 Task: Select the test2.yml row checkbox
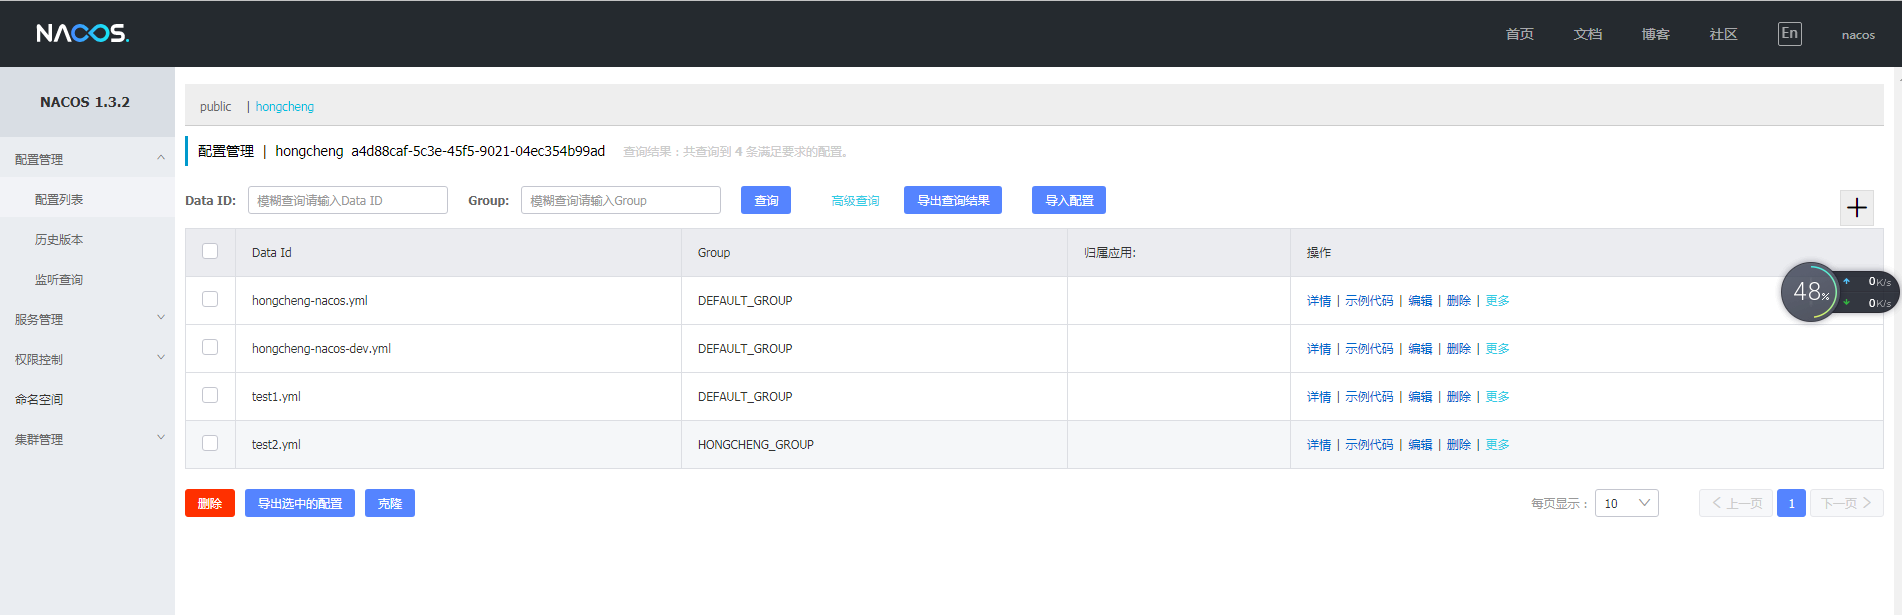210,443
